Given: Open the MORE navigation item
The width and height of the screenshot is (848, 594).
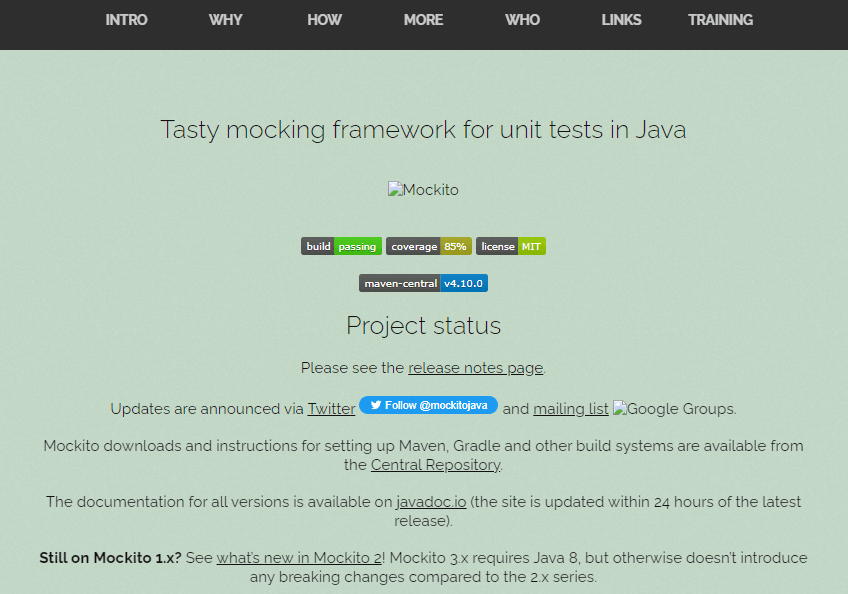Looking at the screenshot, I should click(423, 20).
